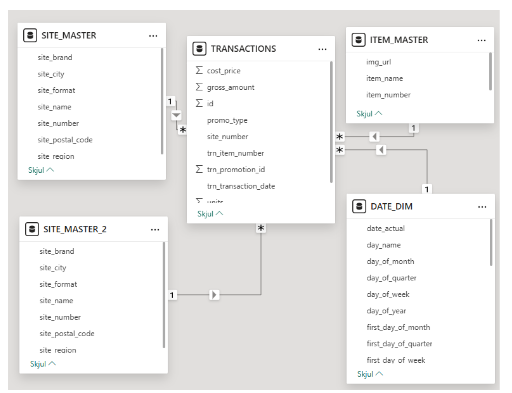Screen dimensions: 512x393
Task: Collapse ITEM_MASTER table with Skjul
Action: tap(369, 114)
